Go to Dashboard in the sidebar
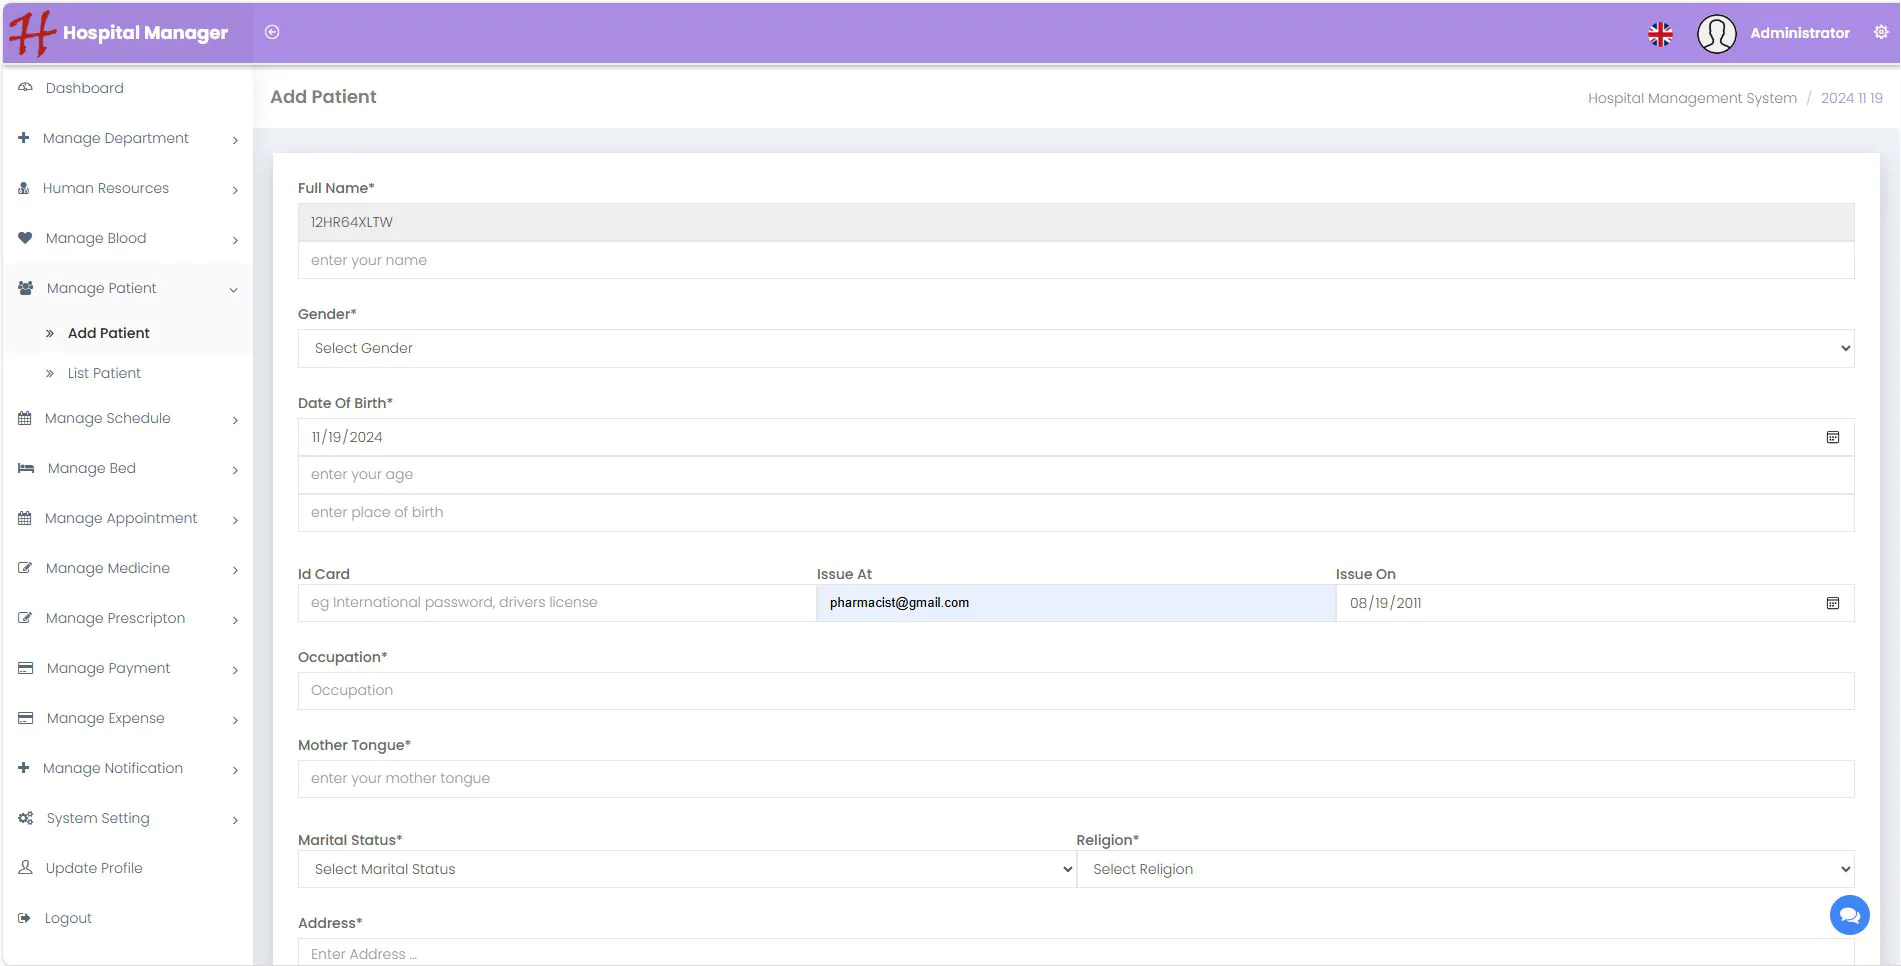This screenshot has width=1901, height=966. point(85,88)
